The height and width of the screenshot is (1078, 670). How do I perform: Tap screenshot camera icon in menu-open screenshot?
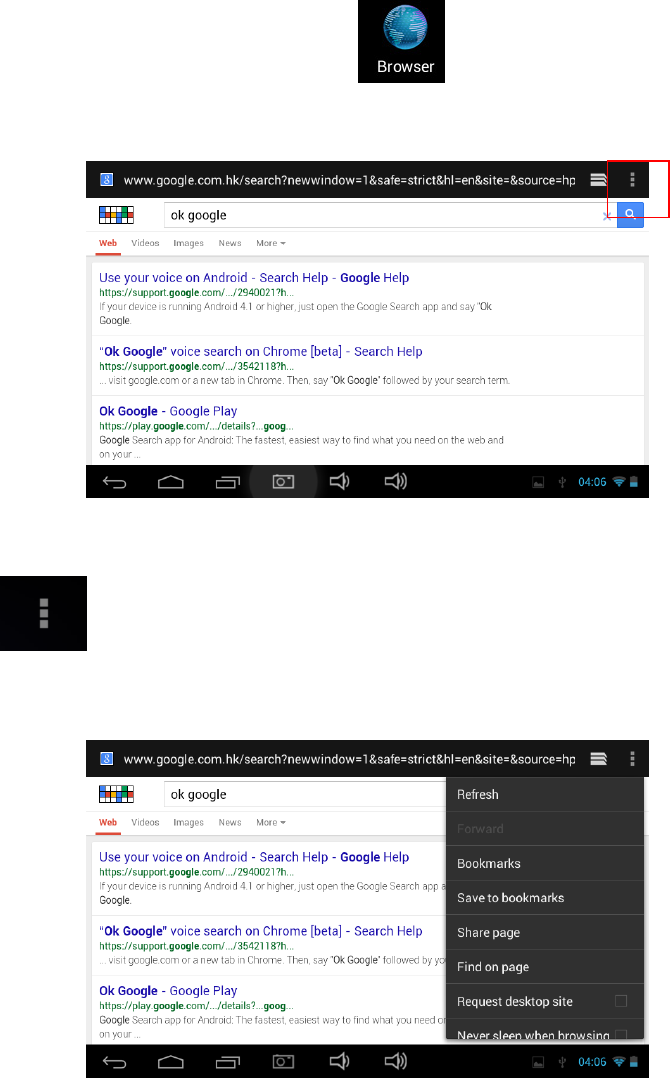coord(283,1062)
